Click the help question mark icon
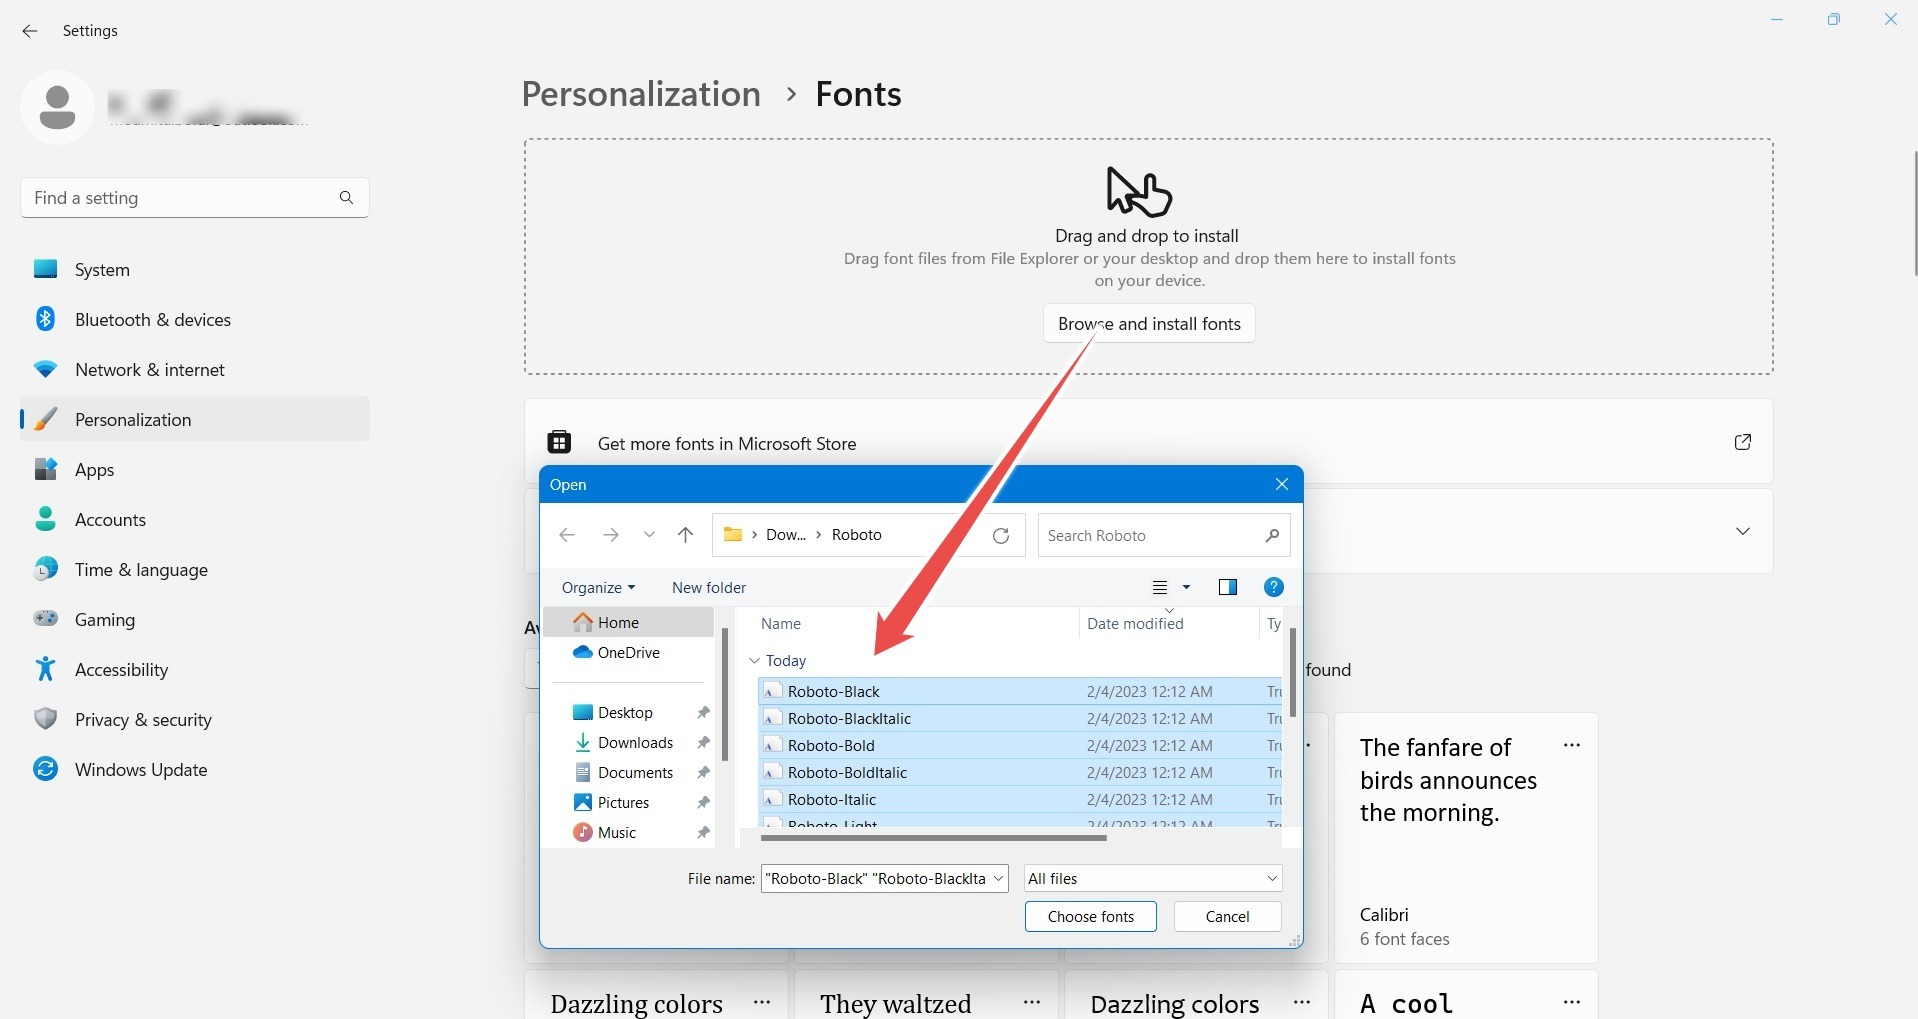The image size is (1918, 1019). [x=1274, y=587]
